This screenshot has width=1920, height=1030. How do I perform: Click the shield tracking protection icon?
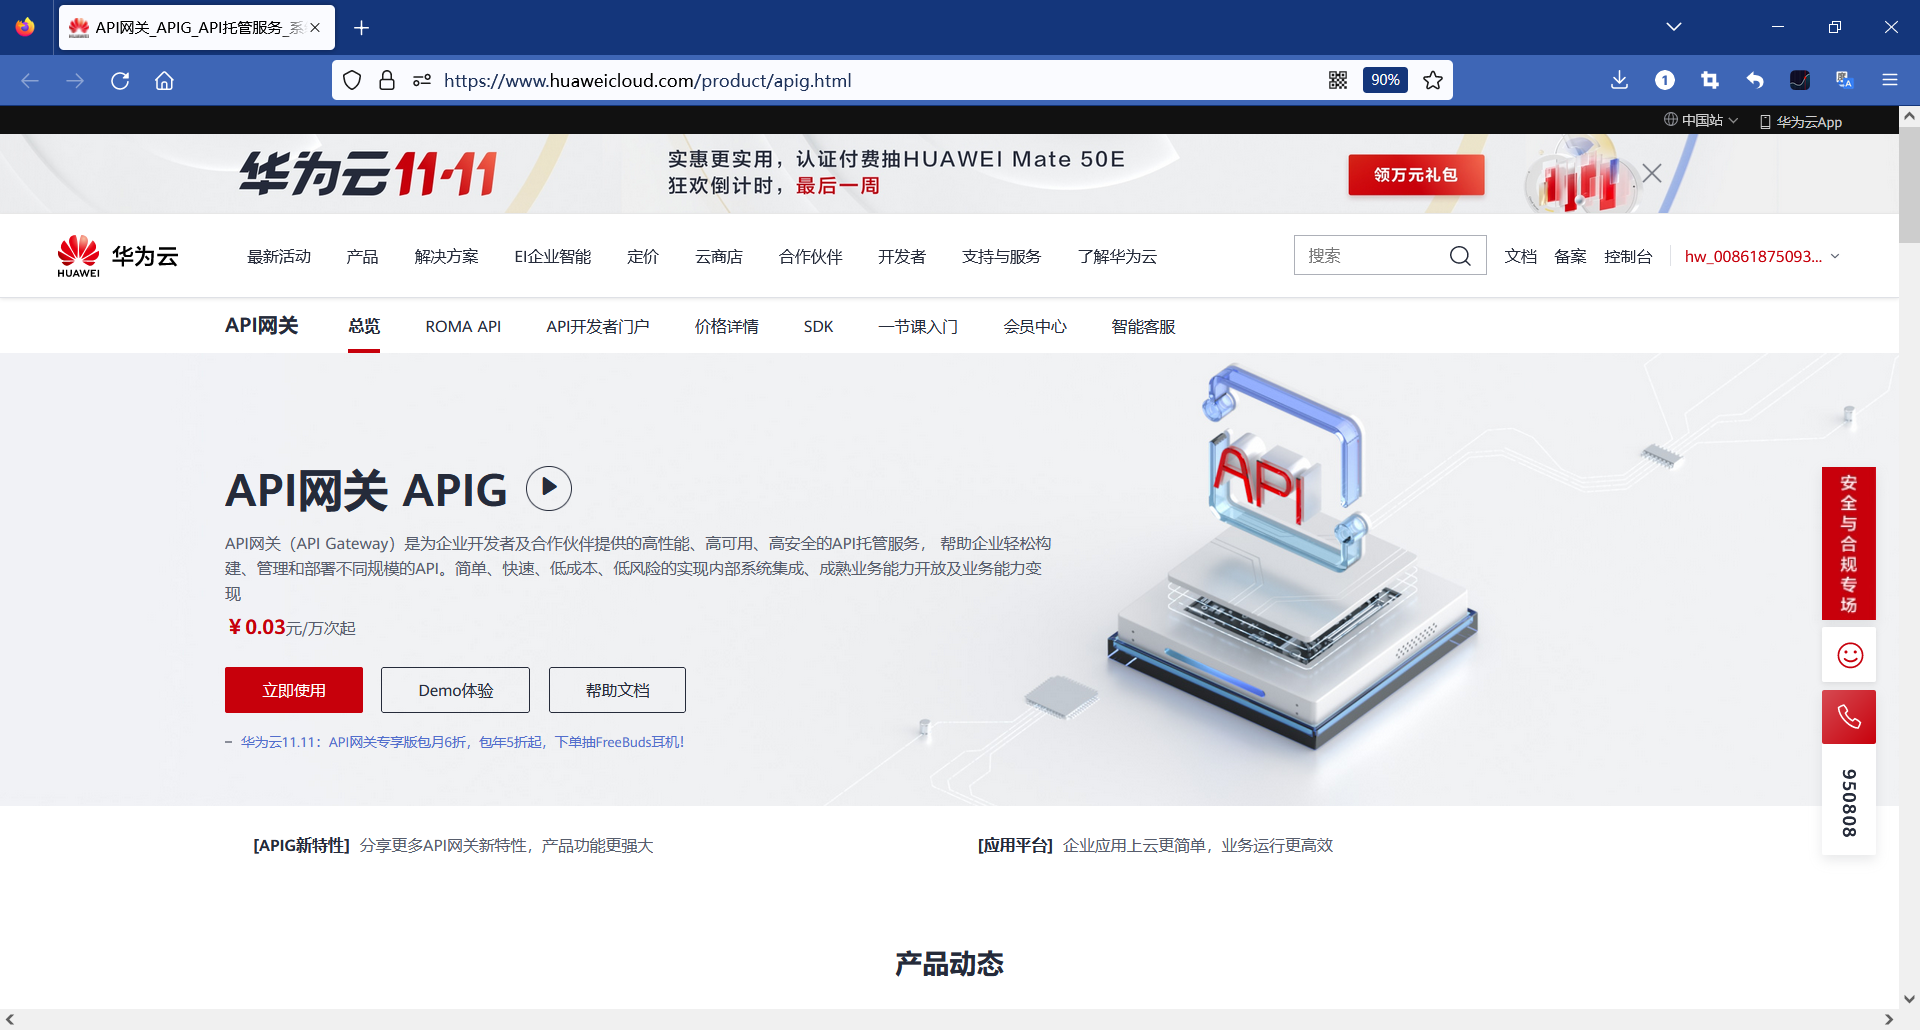(351, 80)
